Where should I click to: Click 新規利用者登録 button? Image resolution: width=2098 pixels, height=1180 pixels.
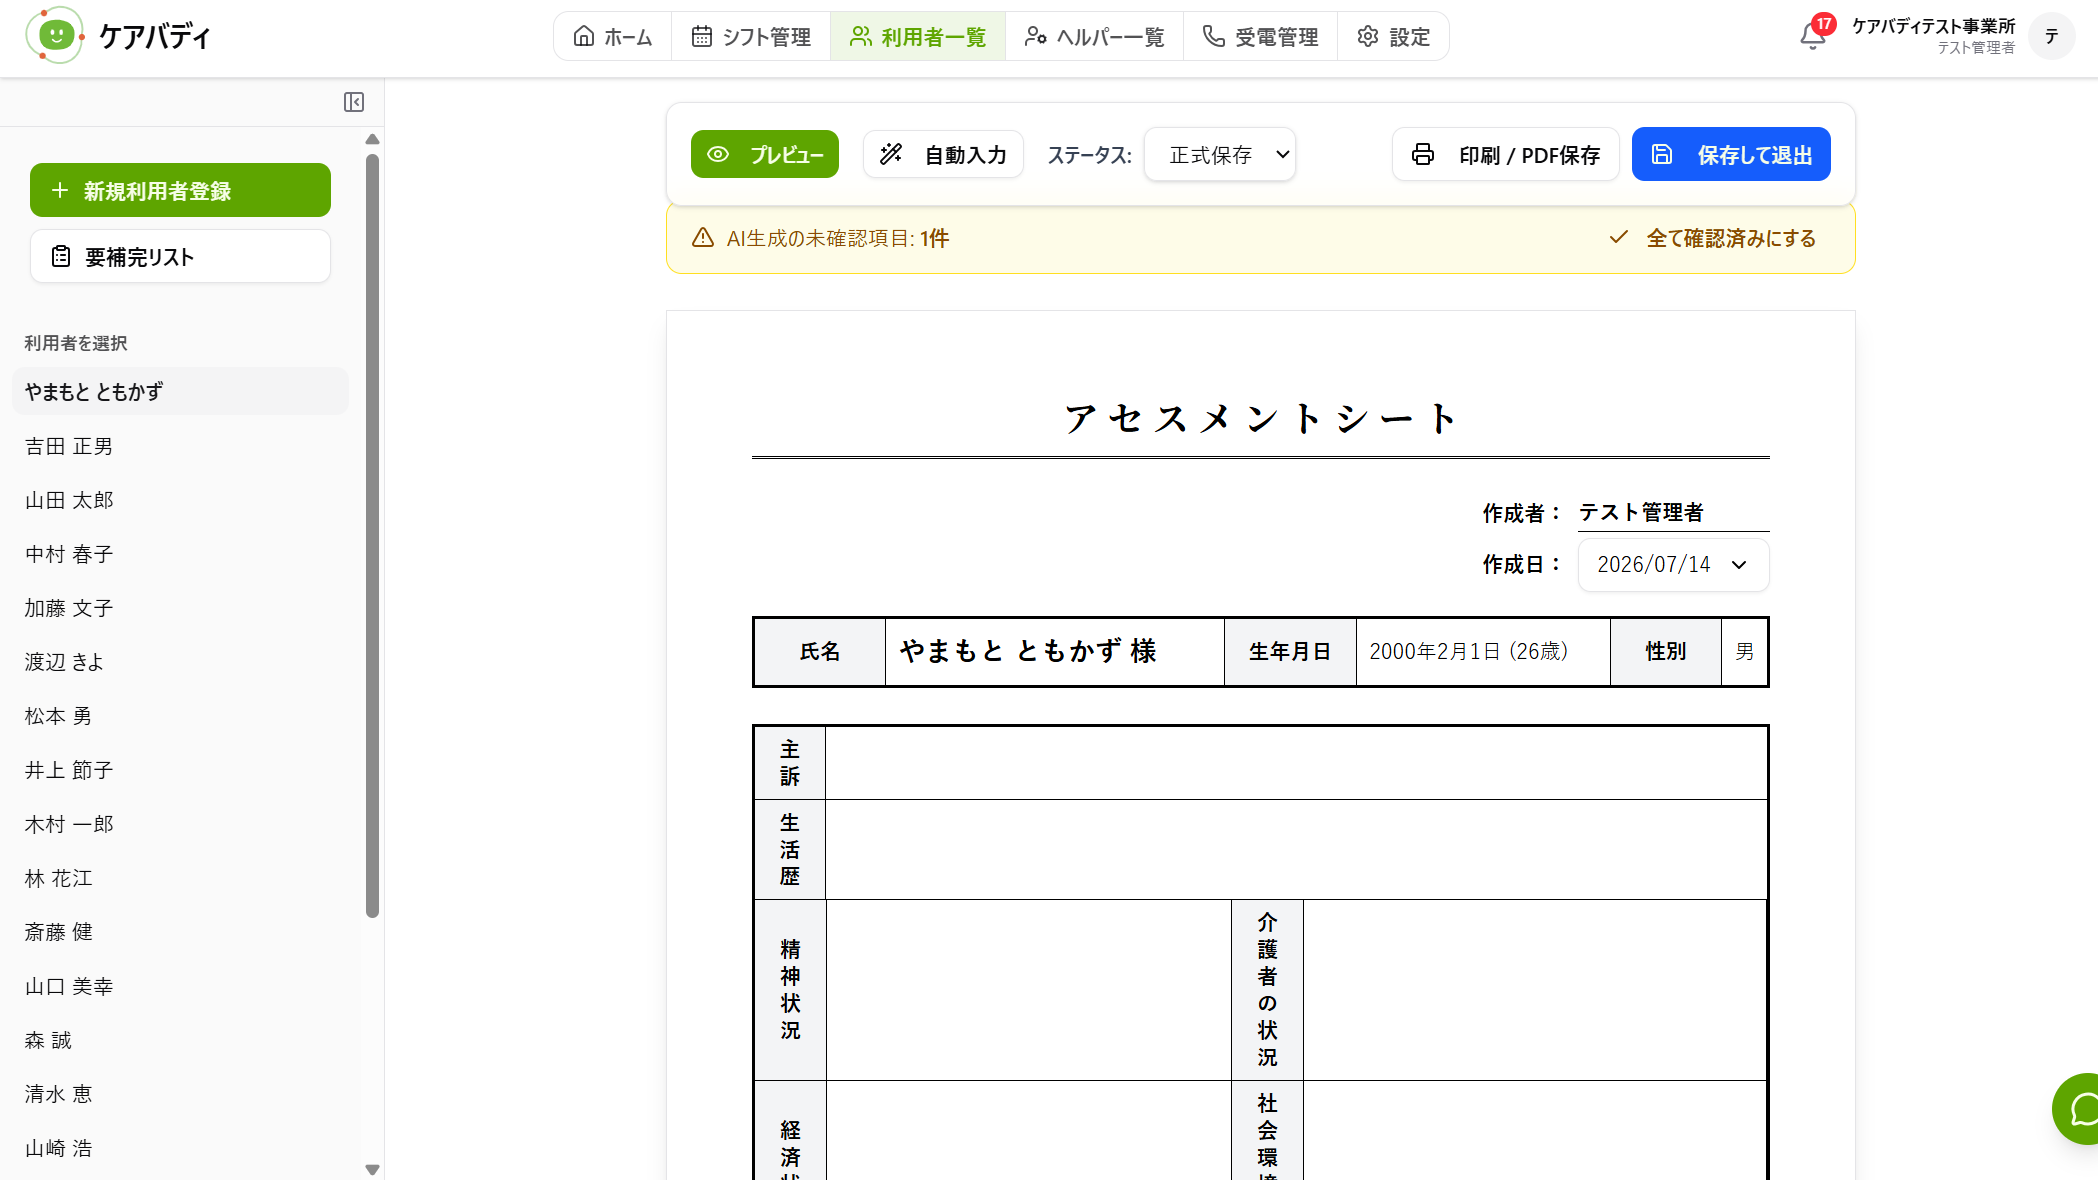pyautogui.click(x=180, y=190)
